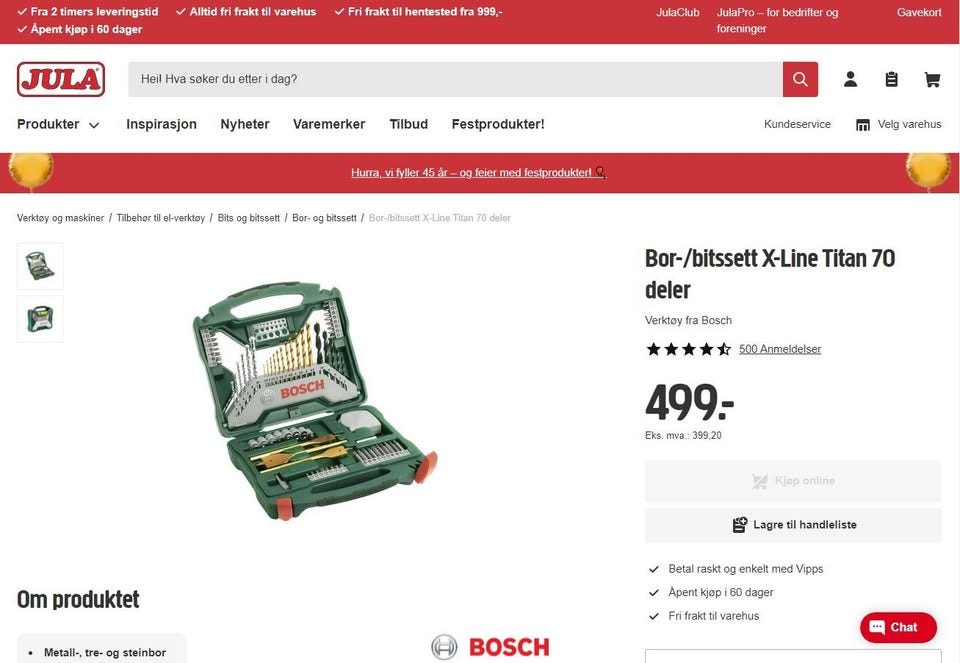Screen dimensions: 960x663
Task: Expand the Produkter dropdown menu
Action: point(58,124)
